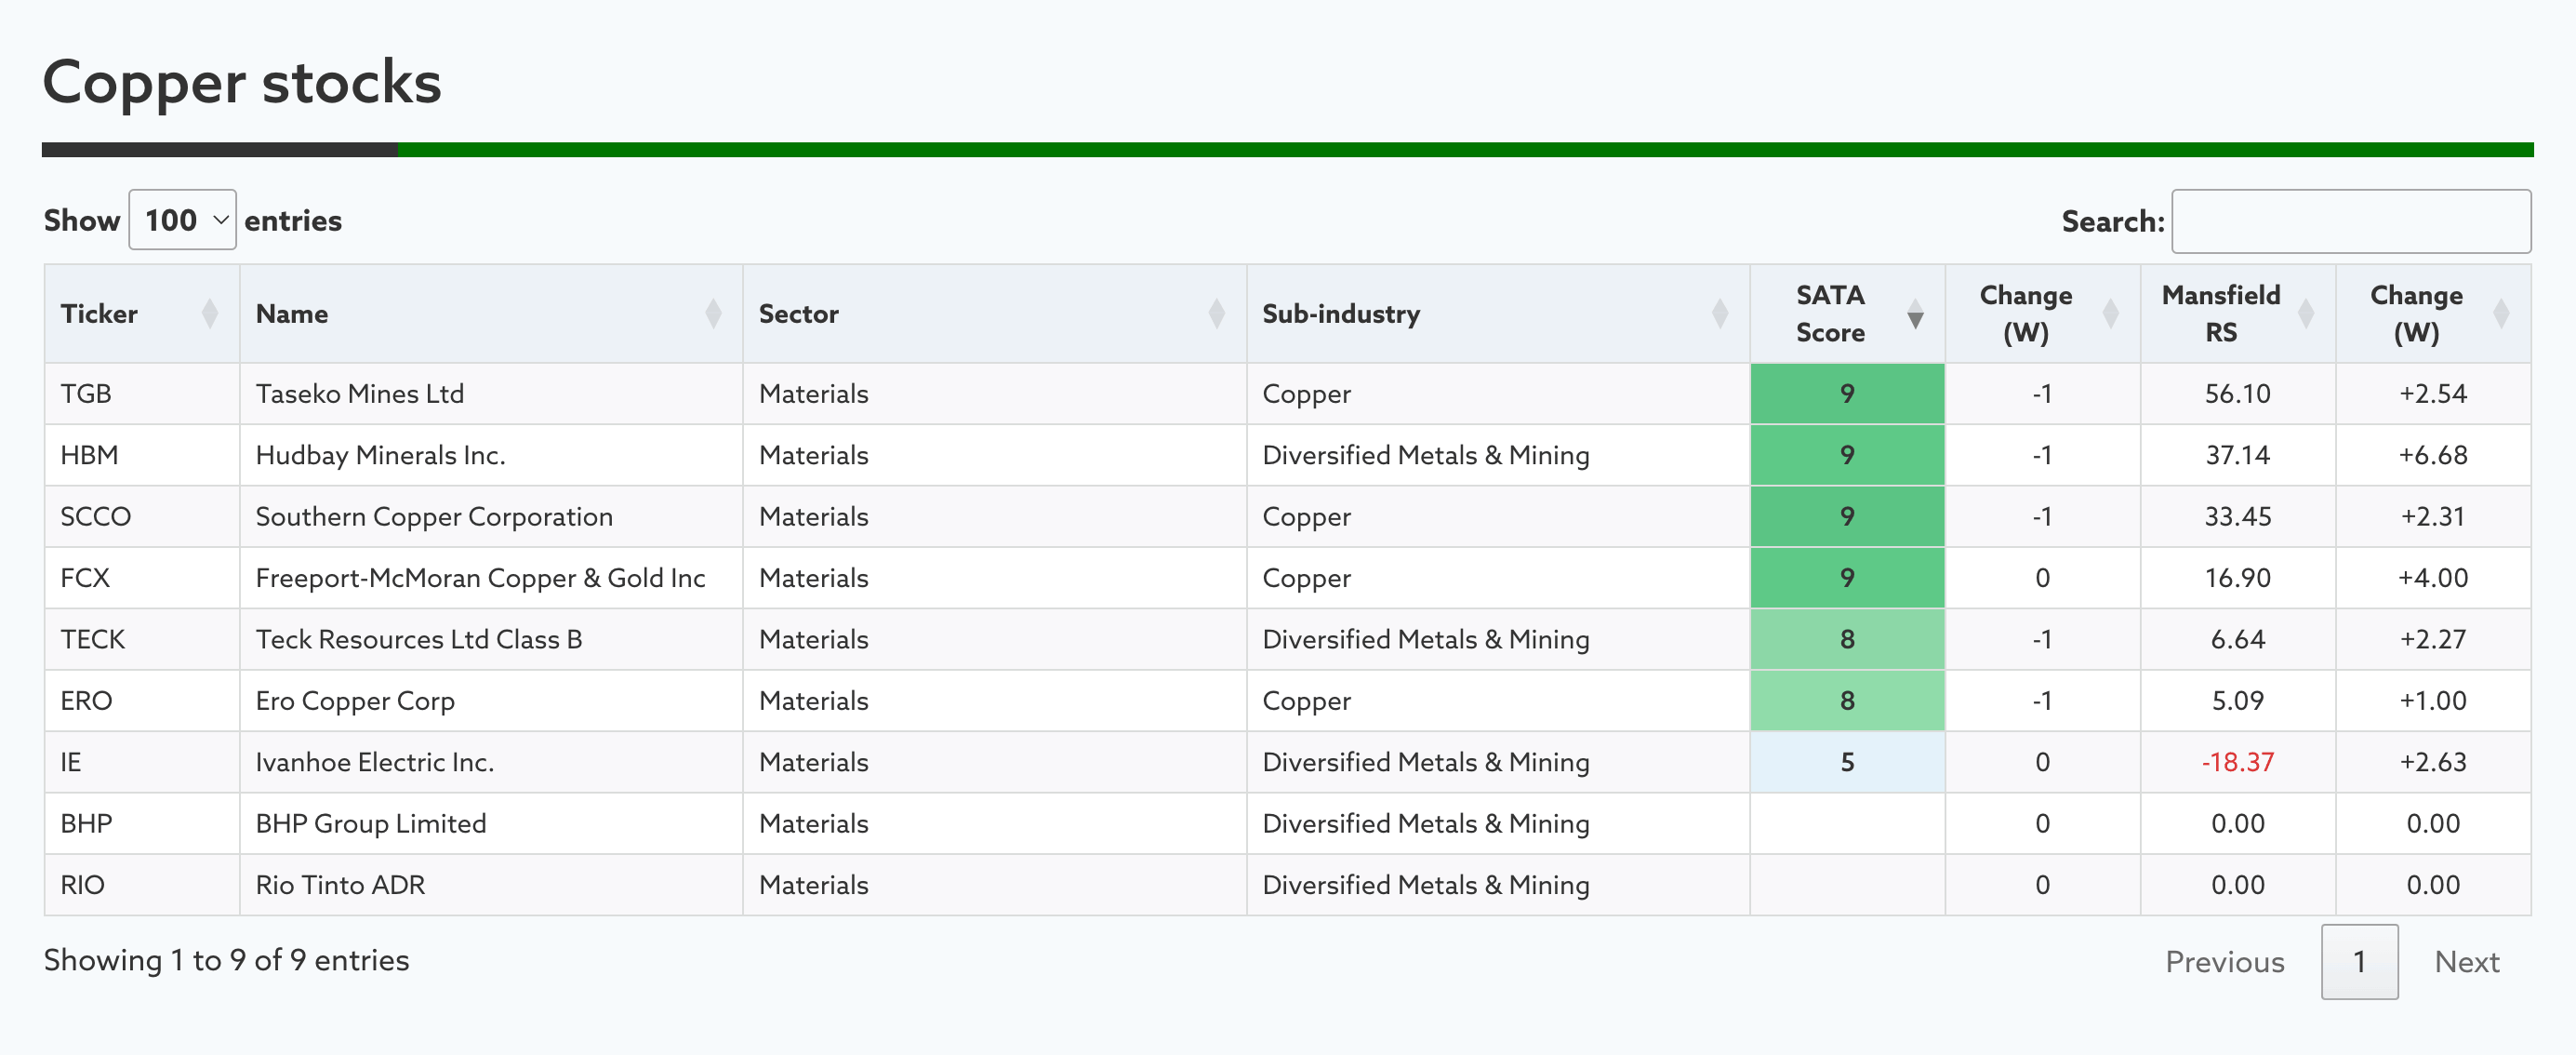Click Mansfield RS value 37.14

(2238, 455)
